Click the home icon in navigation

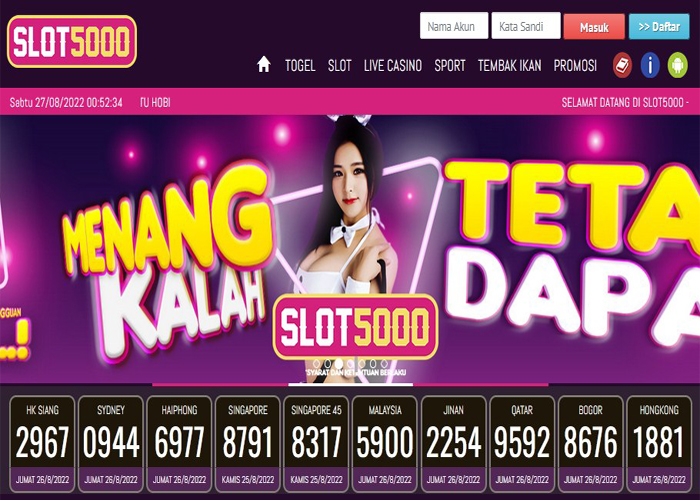point(263,65)
